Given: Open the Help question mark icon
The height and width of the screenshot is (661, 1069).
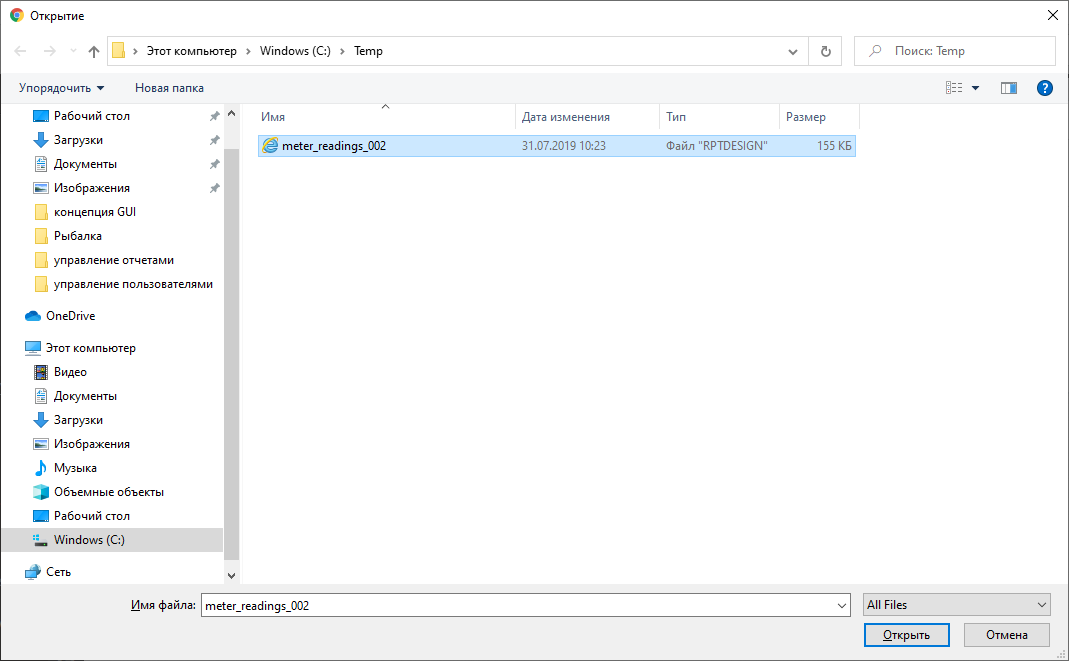Looking at the screenshot, I should point(1045,88).
